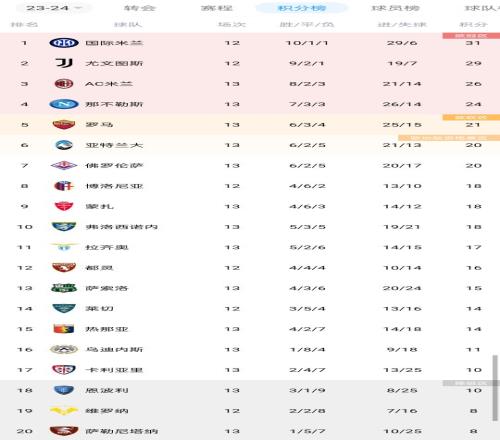Click the Inter Milan club logo
Screen dimensions: 500x440
pos(64,43)
